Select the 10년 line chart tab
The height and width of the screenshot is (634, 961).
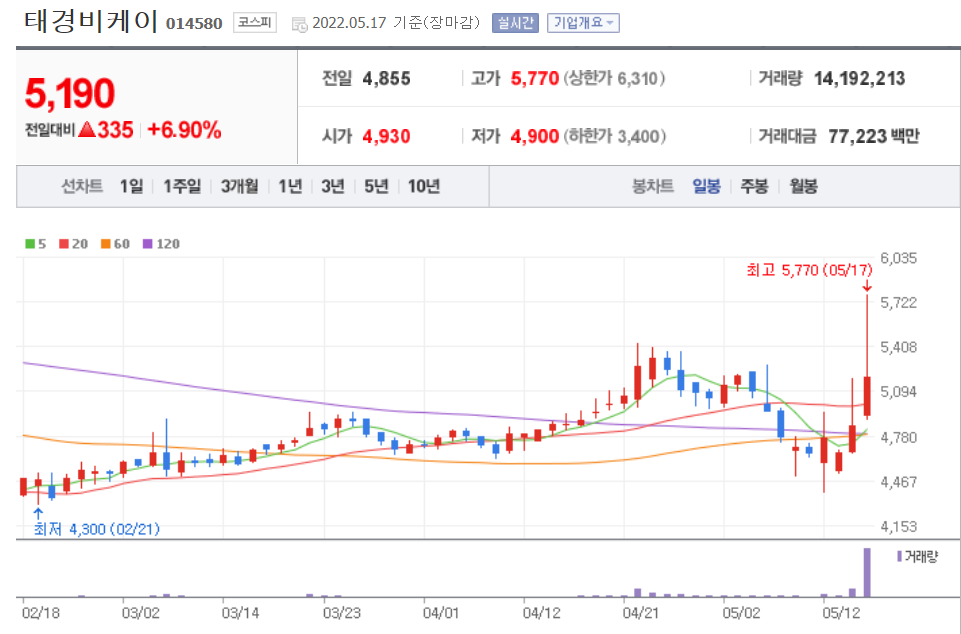pos(424,186)
